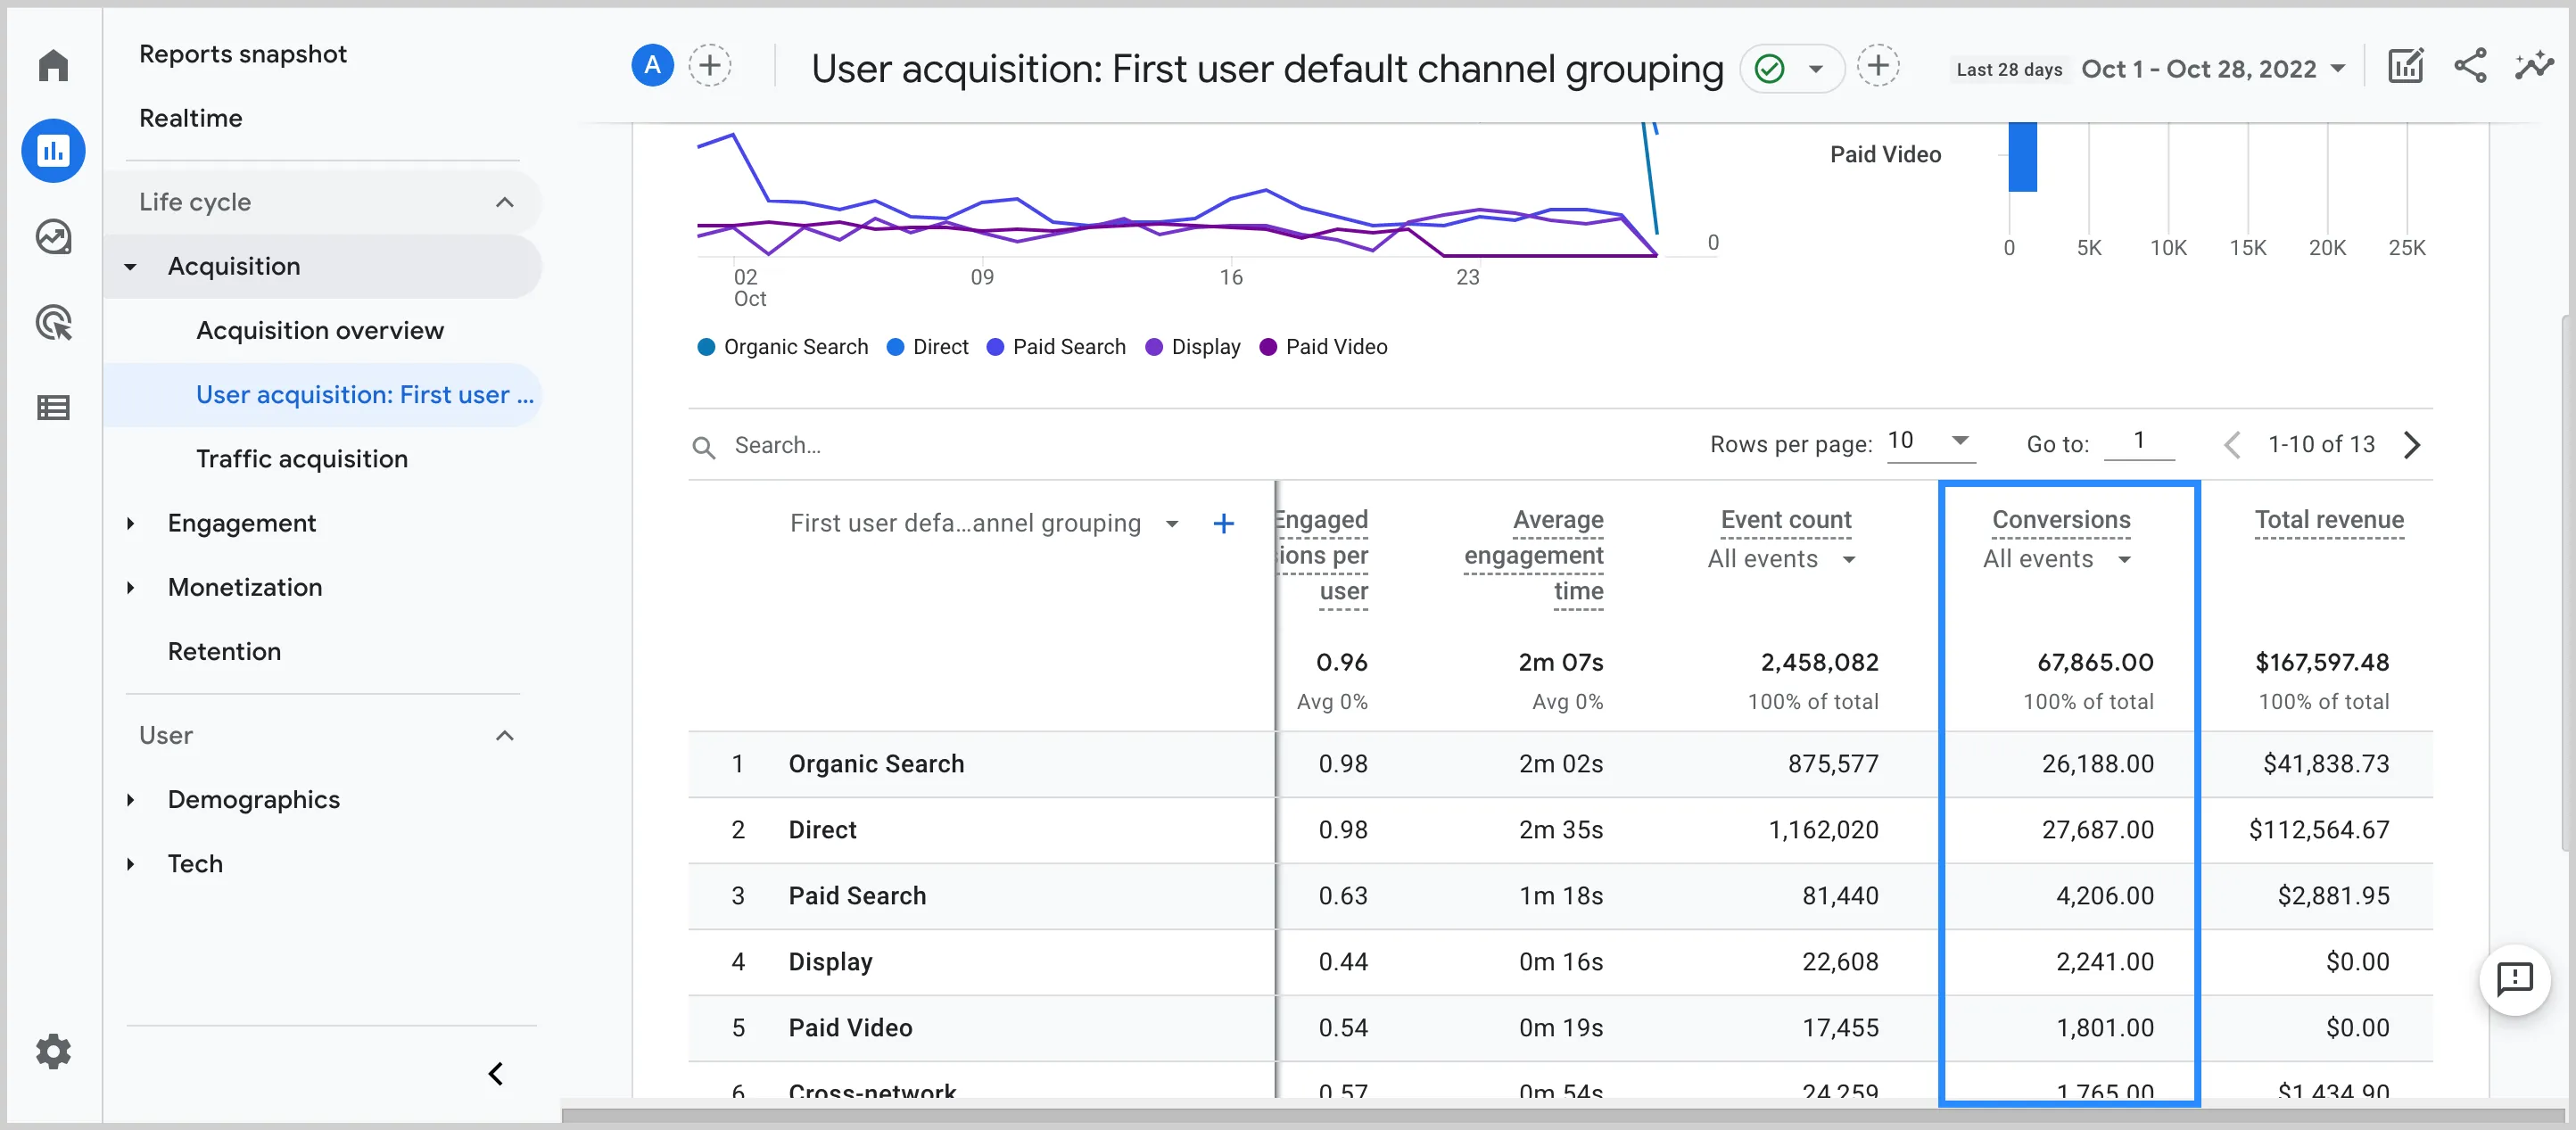Click the Share this report icon

point(2470,66)
